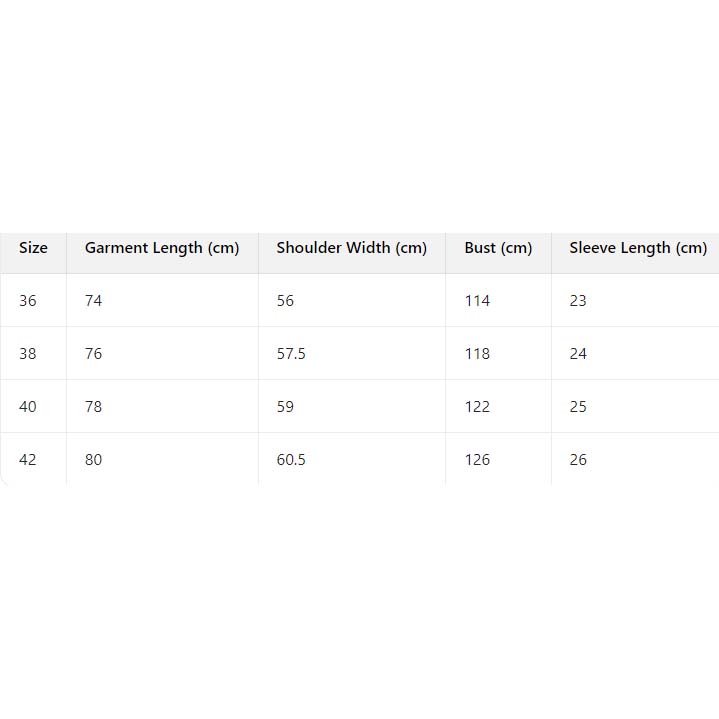Click the shoulder width value 60.5
719x719 pixels.
tap(291, 460)
